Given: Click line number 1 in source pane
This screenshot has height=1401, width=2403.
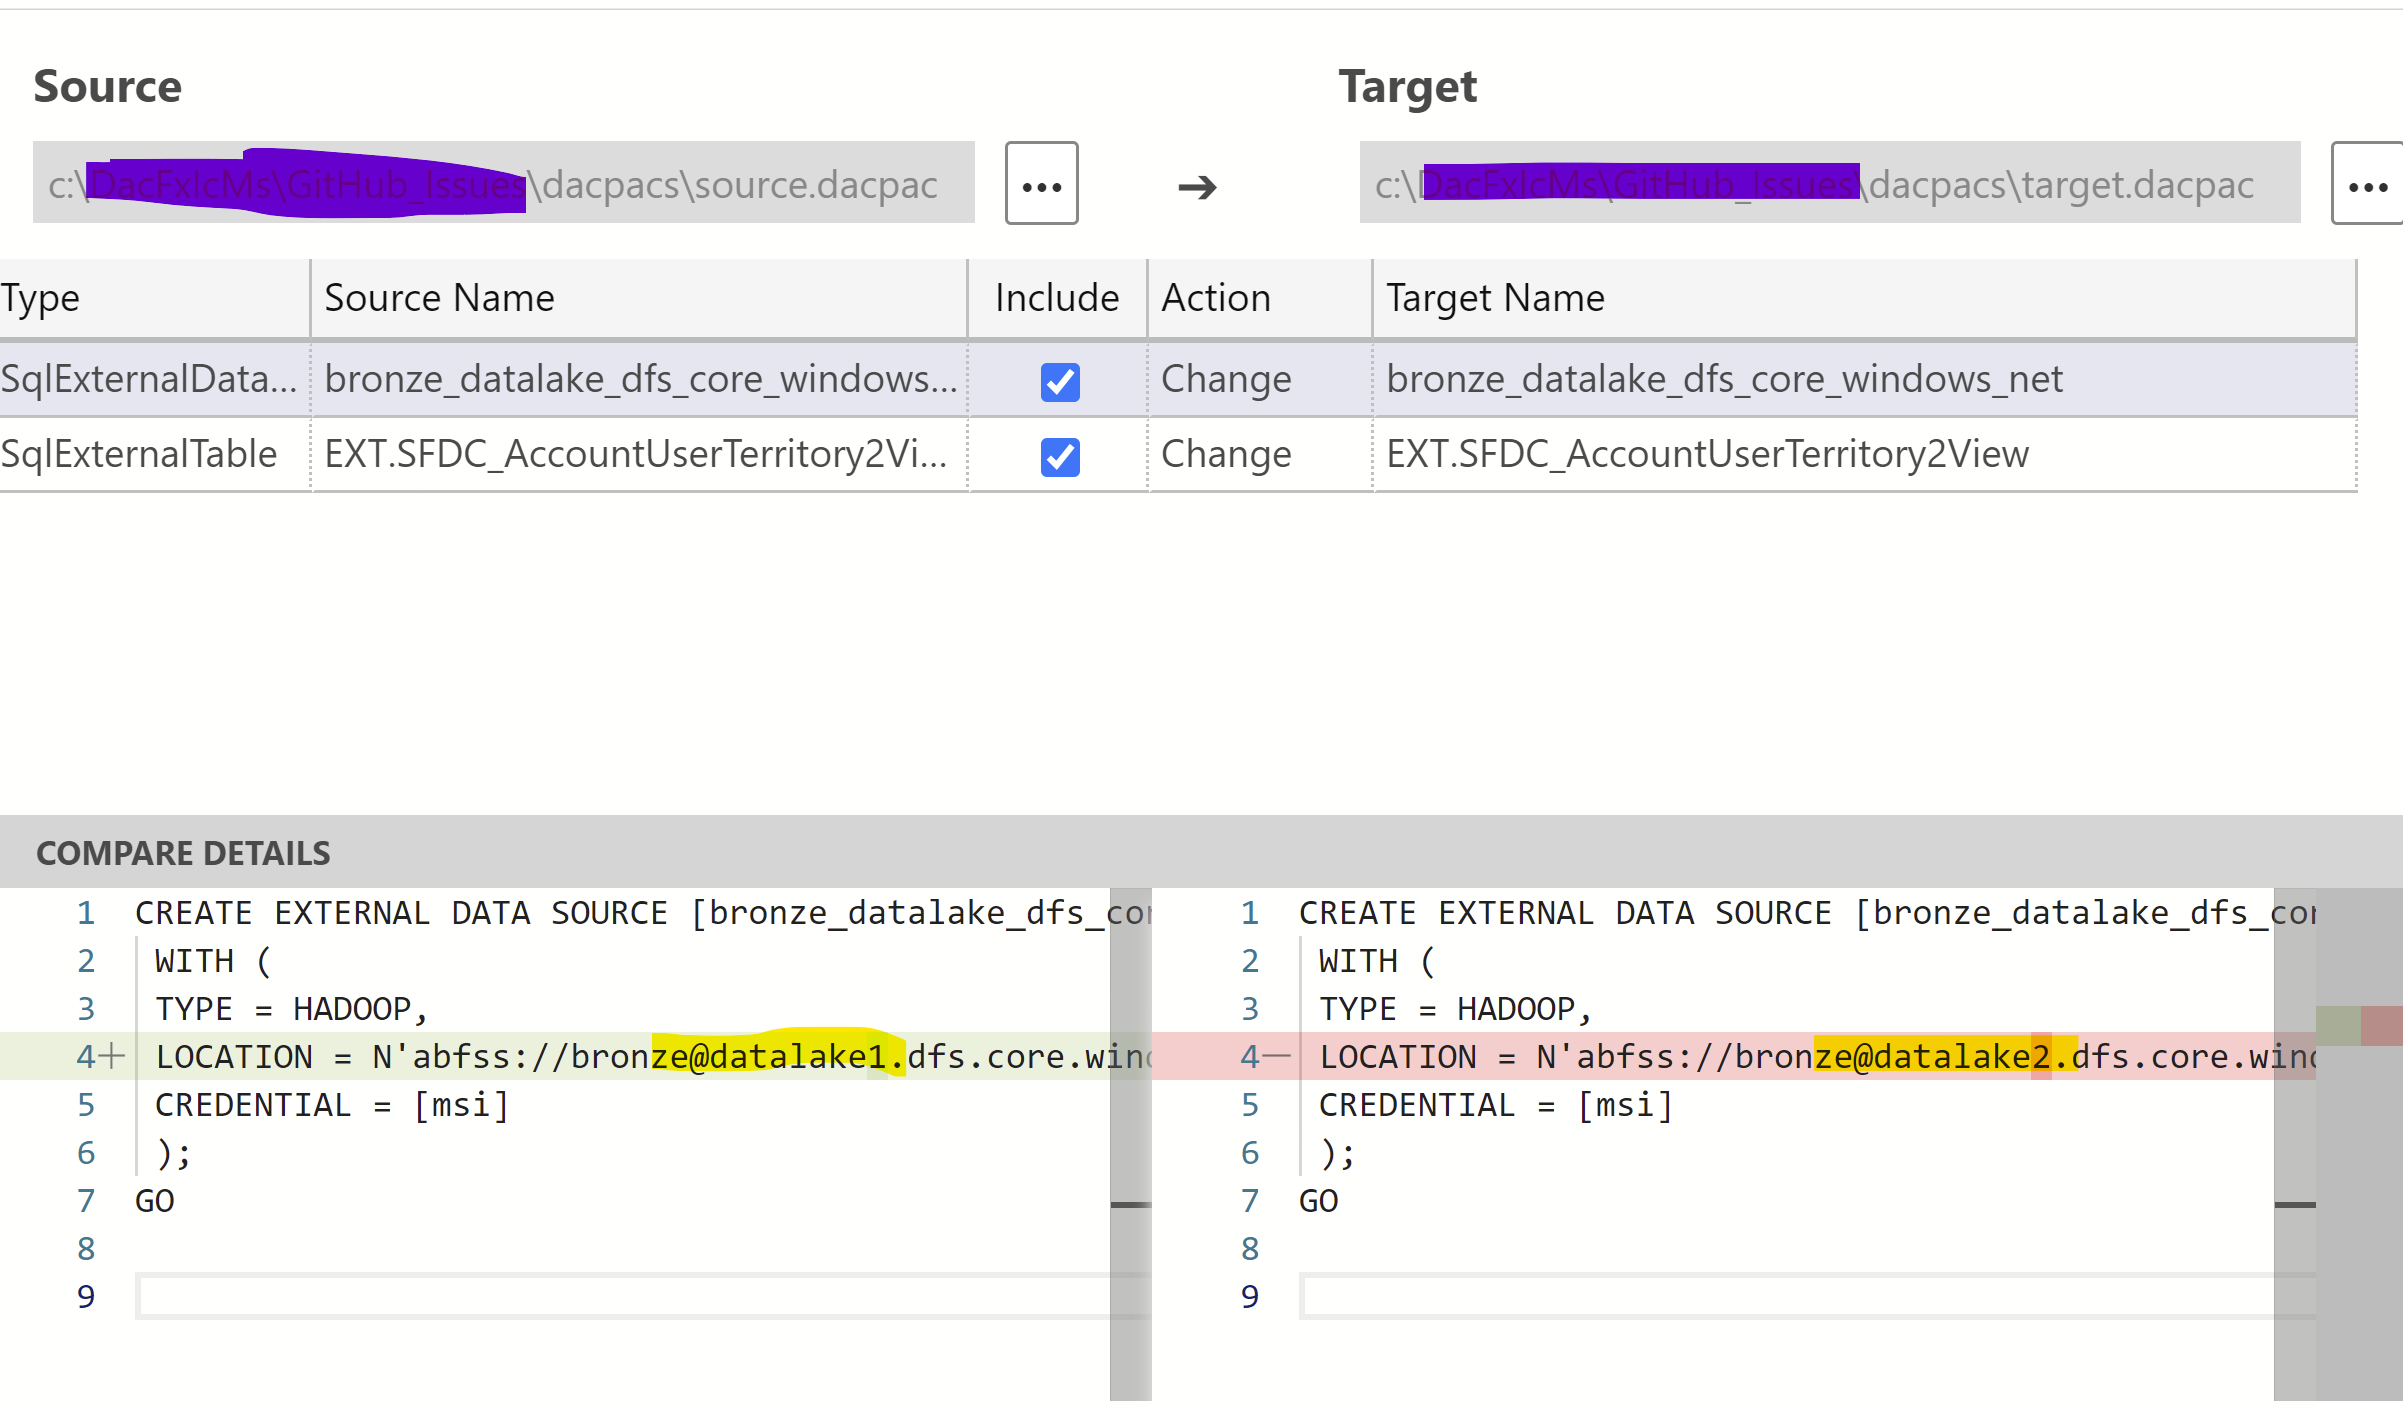Looking at the screenshot, I should coord(86,912).
